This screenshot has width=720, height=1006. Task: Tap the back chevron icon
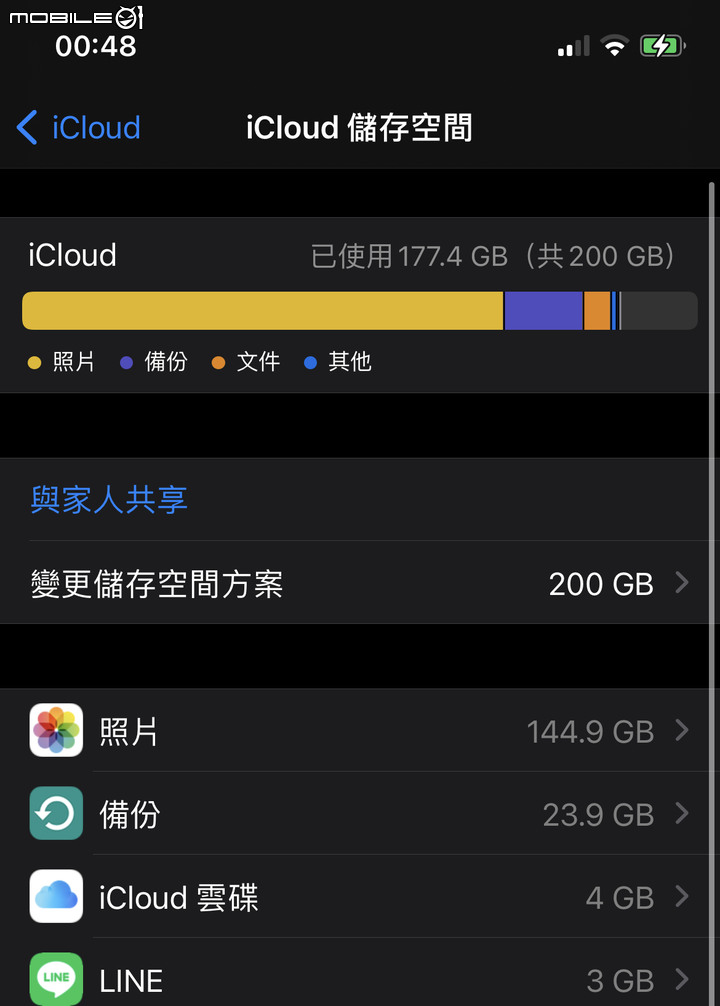coord(27,127)
